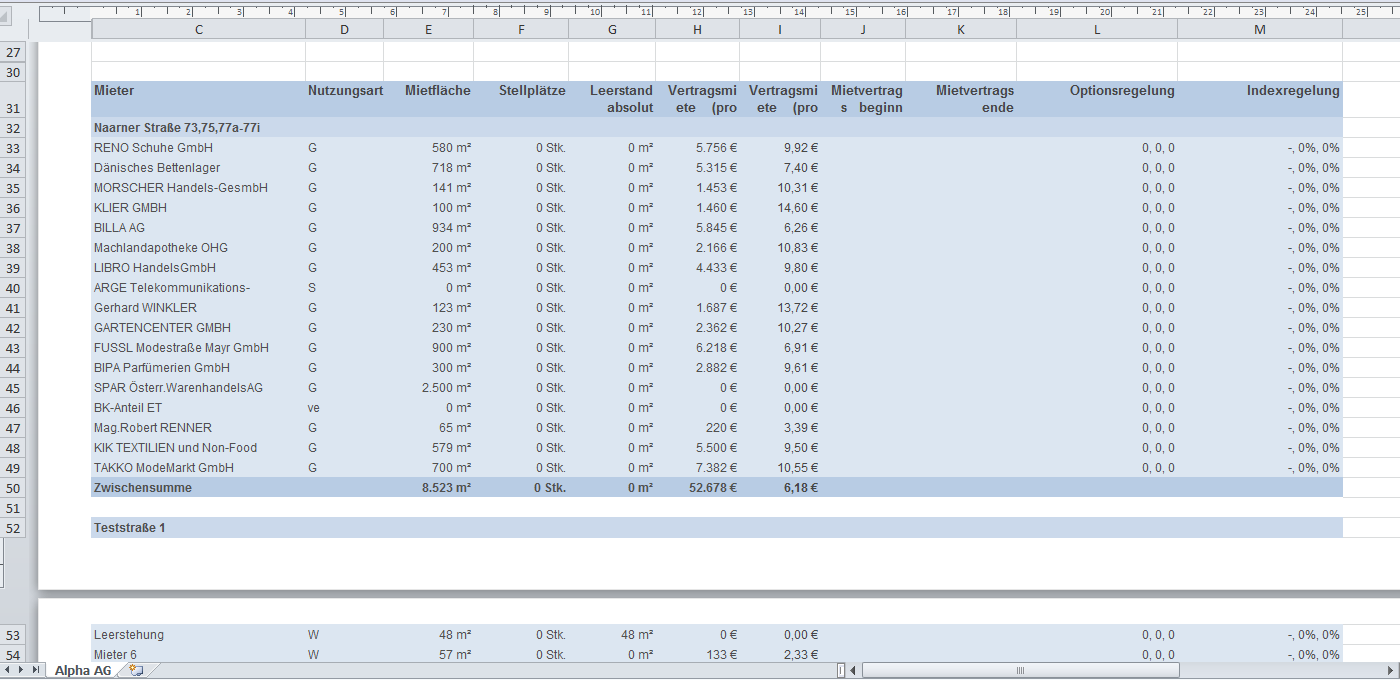Image resolution: width=1400 pixels, height=680 pixels.
Task: Select the SPAR Österr.WarenhandelsAG cell
Action: [x=198, y=388]
